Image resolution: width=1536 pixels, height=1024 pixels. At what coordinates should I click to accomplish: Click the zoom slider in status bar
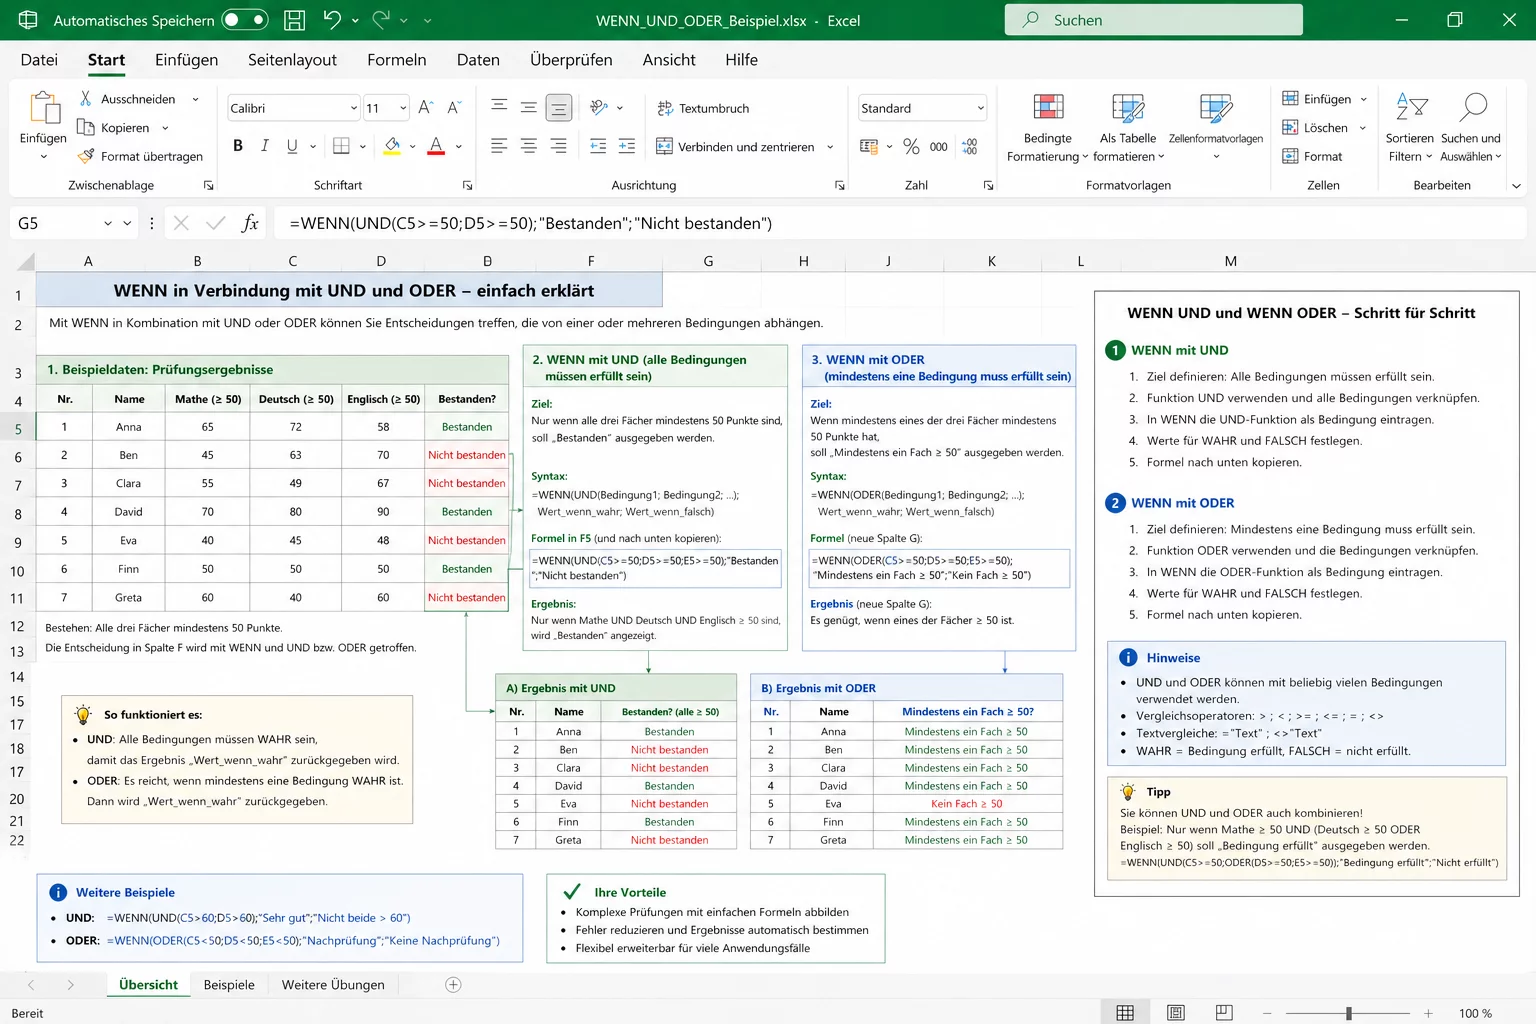(1349, 1013)
